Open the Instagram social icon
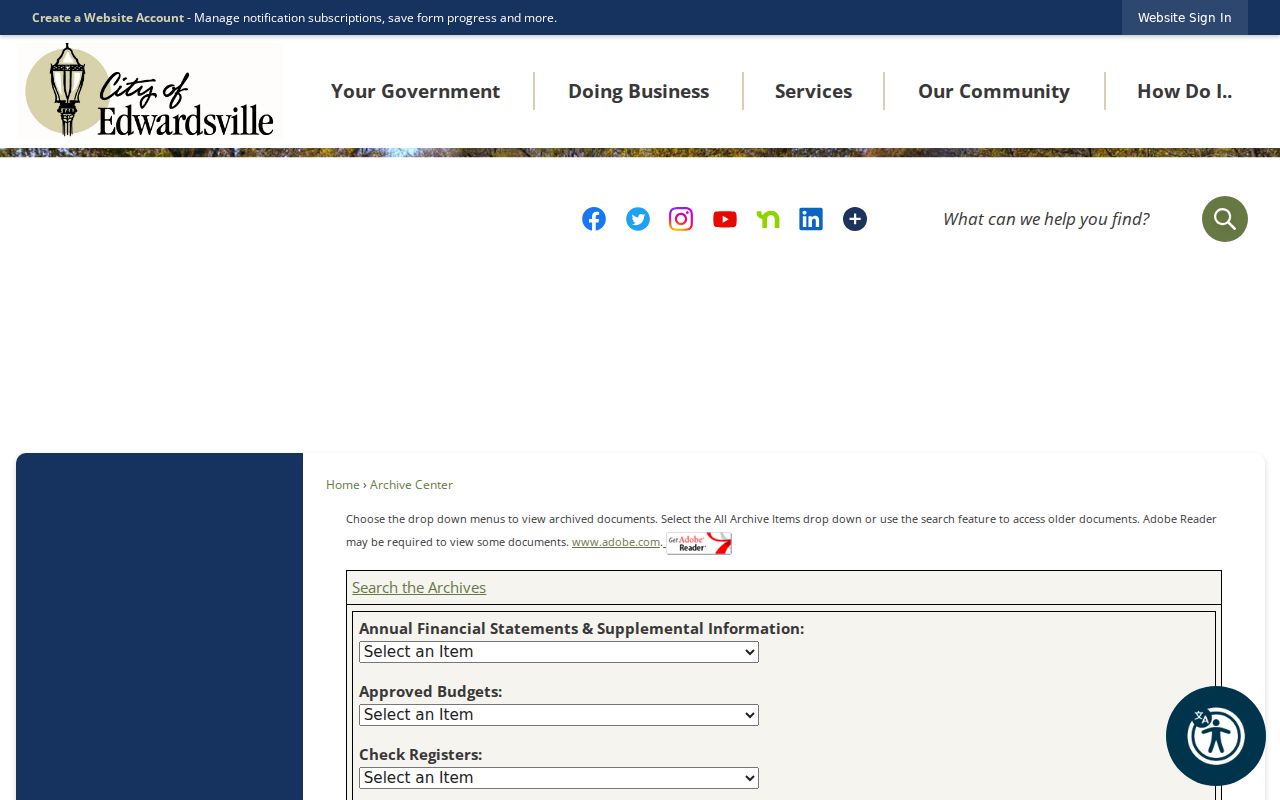Viewport: 1280px width, 800px height. coord(681,219)
